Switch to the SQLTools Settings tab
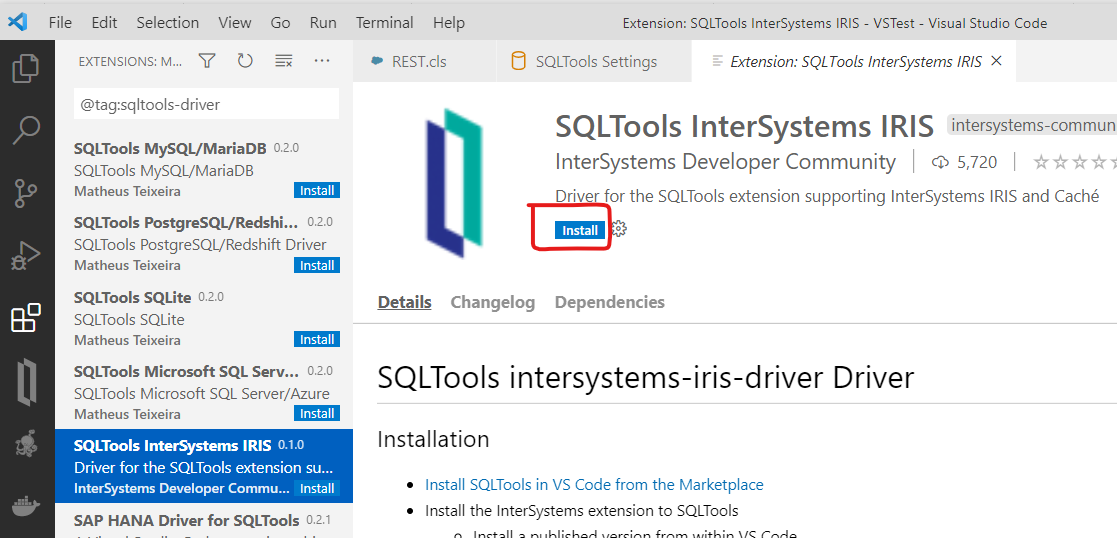The width and height of the screenshot is (1117, 538). tap(596, 62)
